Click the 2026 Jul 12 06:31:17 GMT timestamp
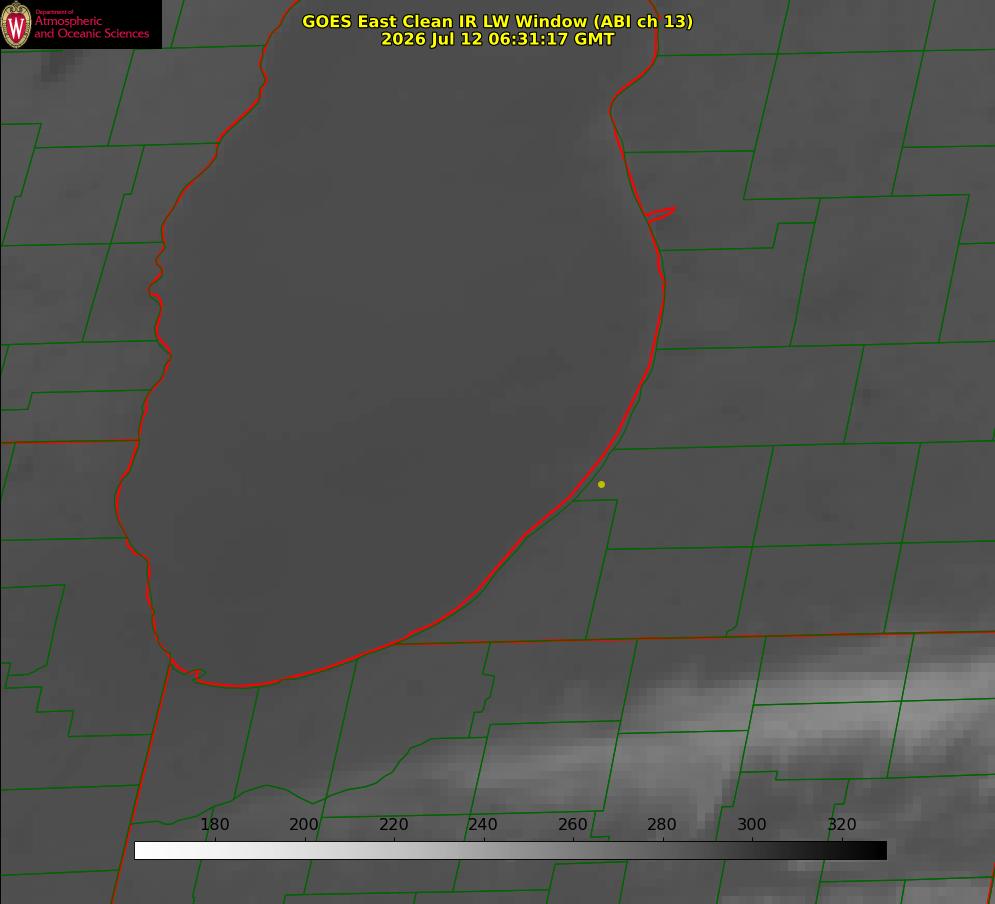 [498, 39]
